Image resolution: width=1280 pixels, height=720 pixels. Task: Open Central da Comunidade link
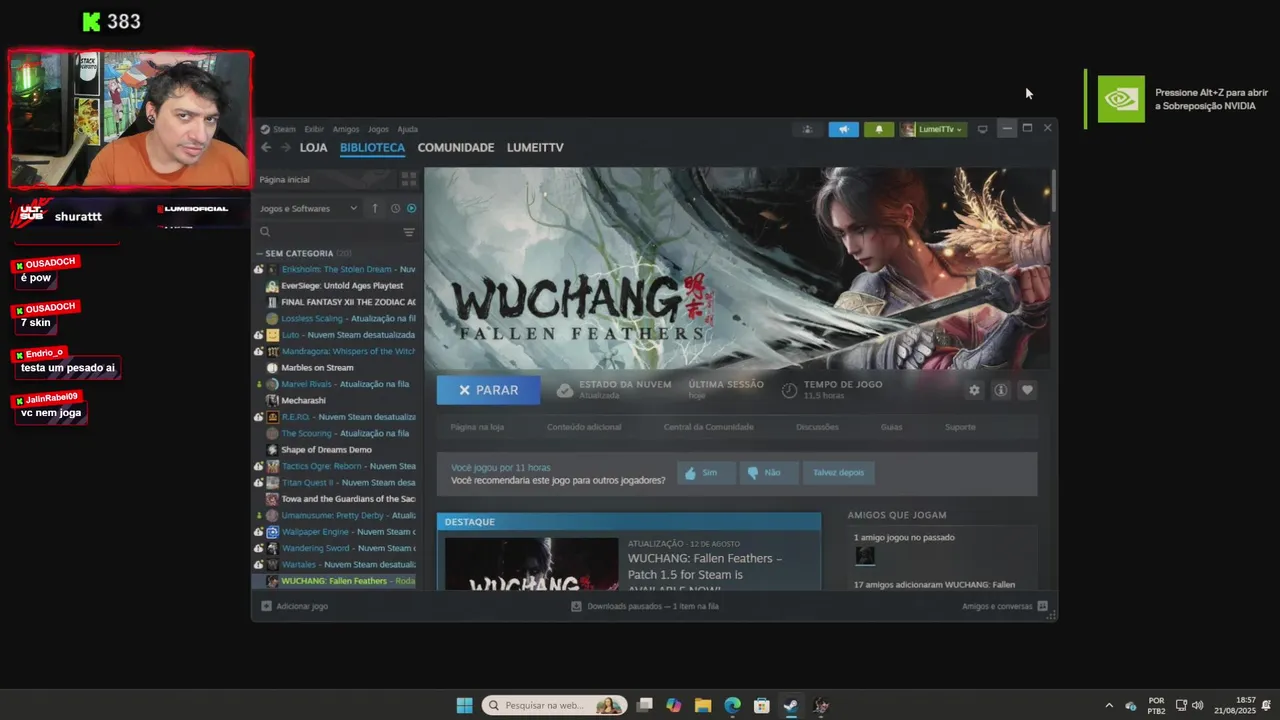click(708, 427)
